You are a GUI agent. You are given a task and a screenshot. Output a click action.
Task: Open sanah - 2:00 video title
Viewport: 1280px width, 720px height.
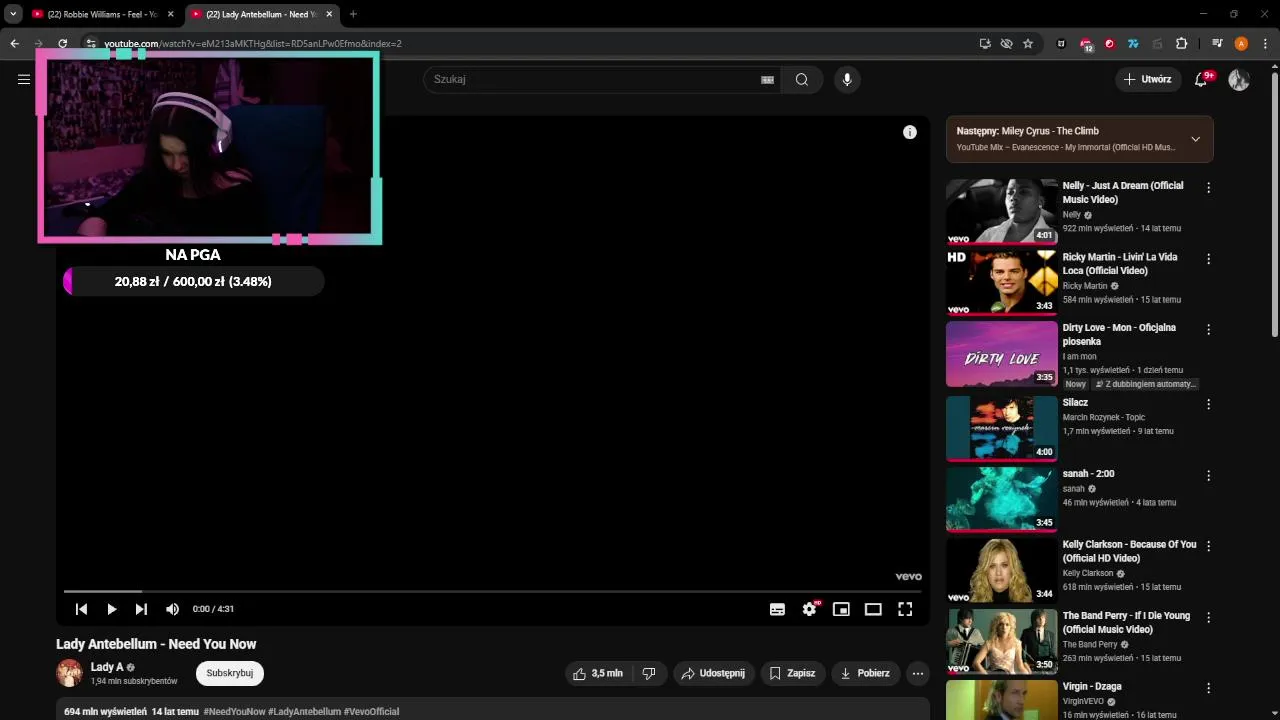(x=1088, y=474)
